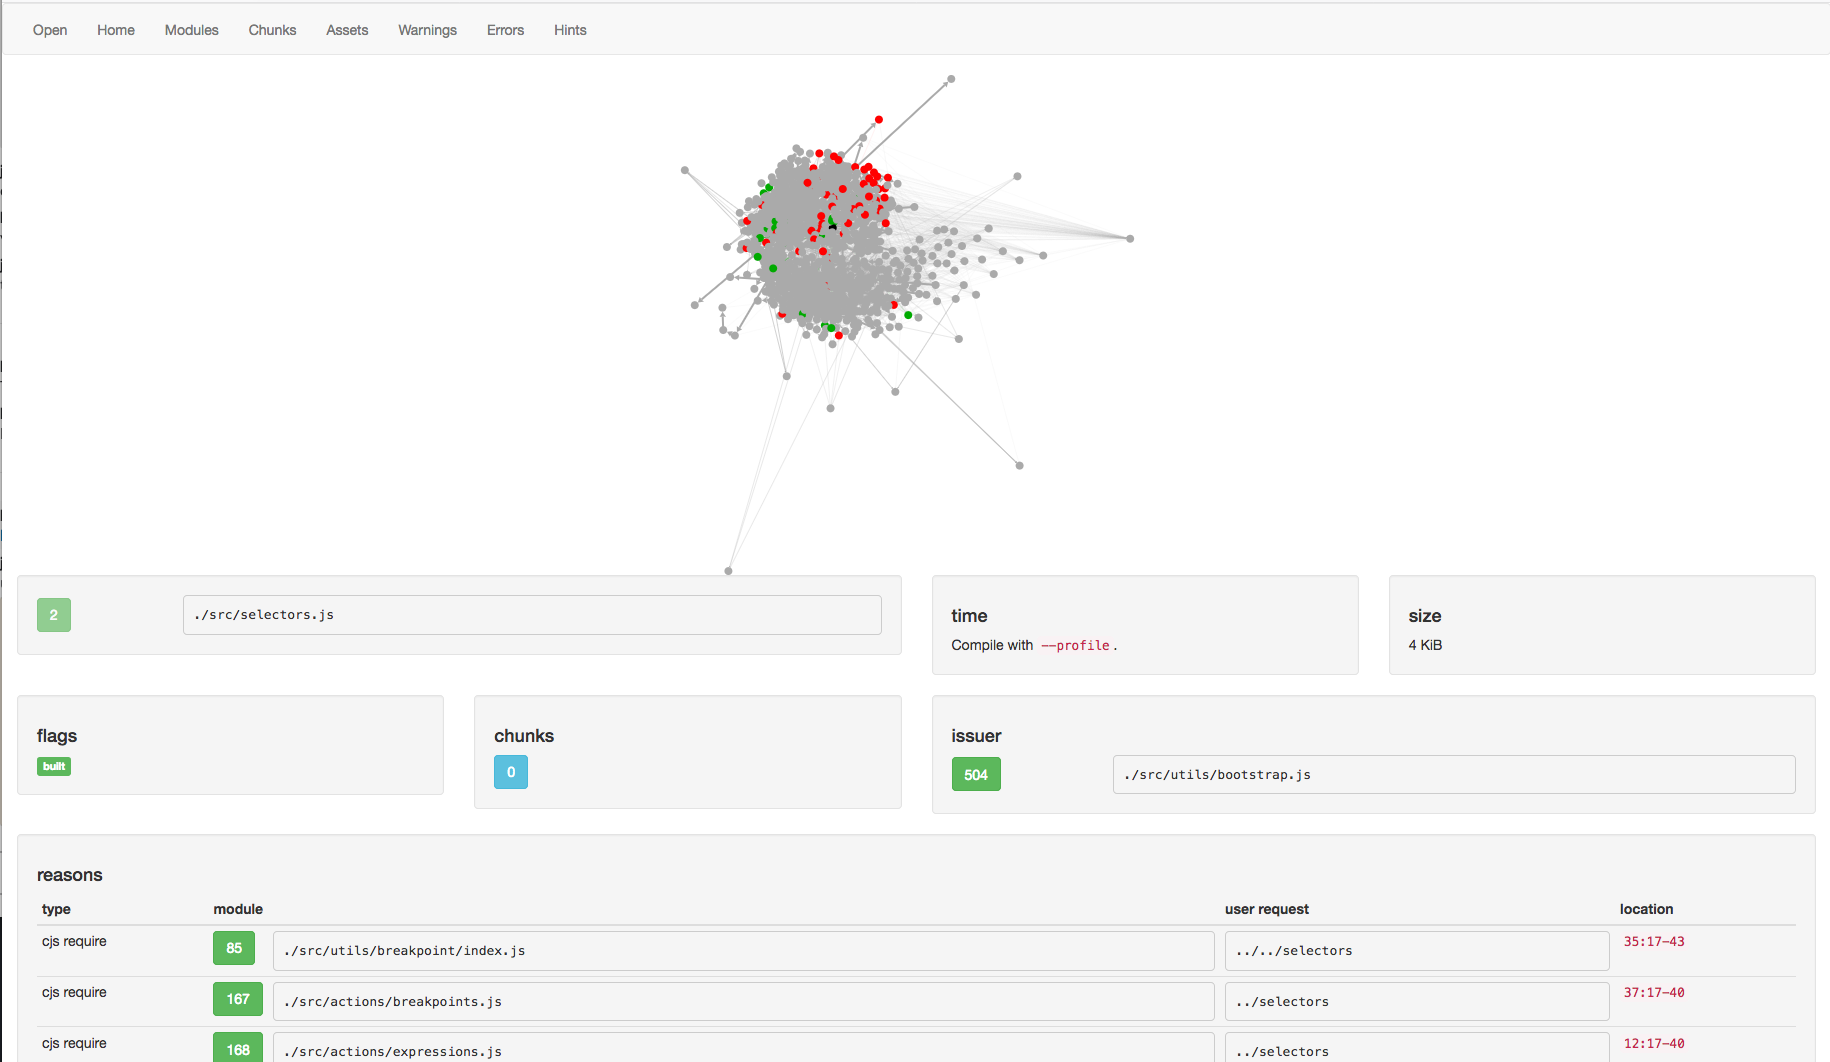This screenshot has width=1830, height=1062.
Task: View the Errors page
Action: click(x=505, y=30)
